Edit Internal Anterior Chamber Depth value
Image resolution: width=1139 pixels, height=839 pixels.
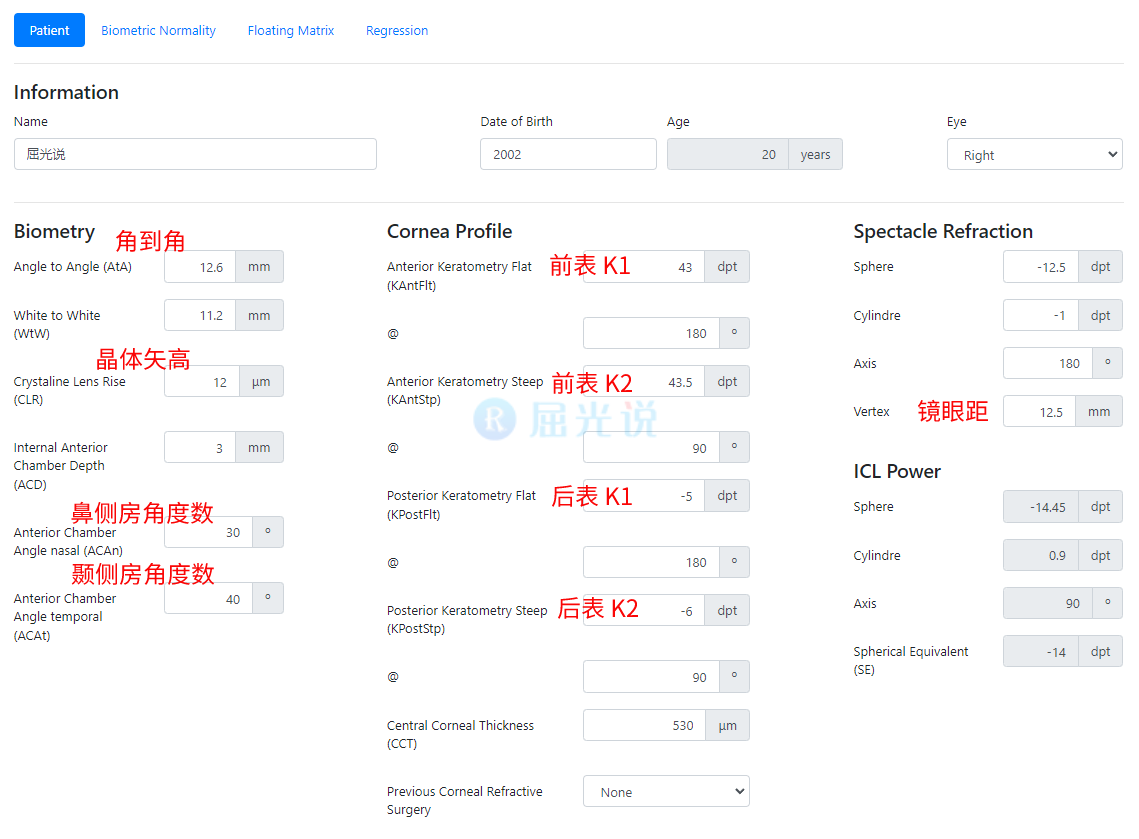200,448
